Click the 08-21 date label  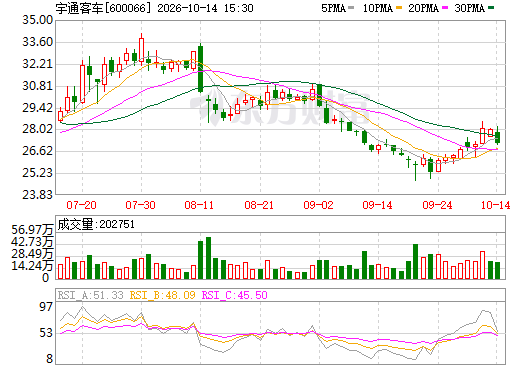[259, 205]
